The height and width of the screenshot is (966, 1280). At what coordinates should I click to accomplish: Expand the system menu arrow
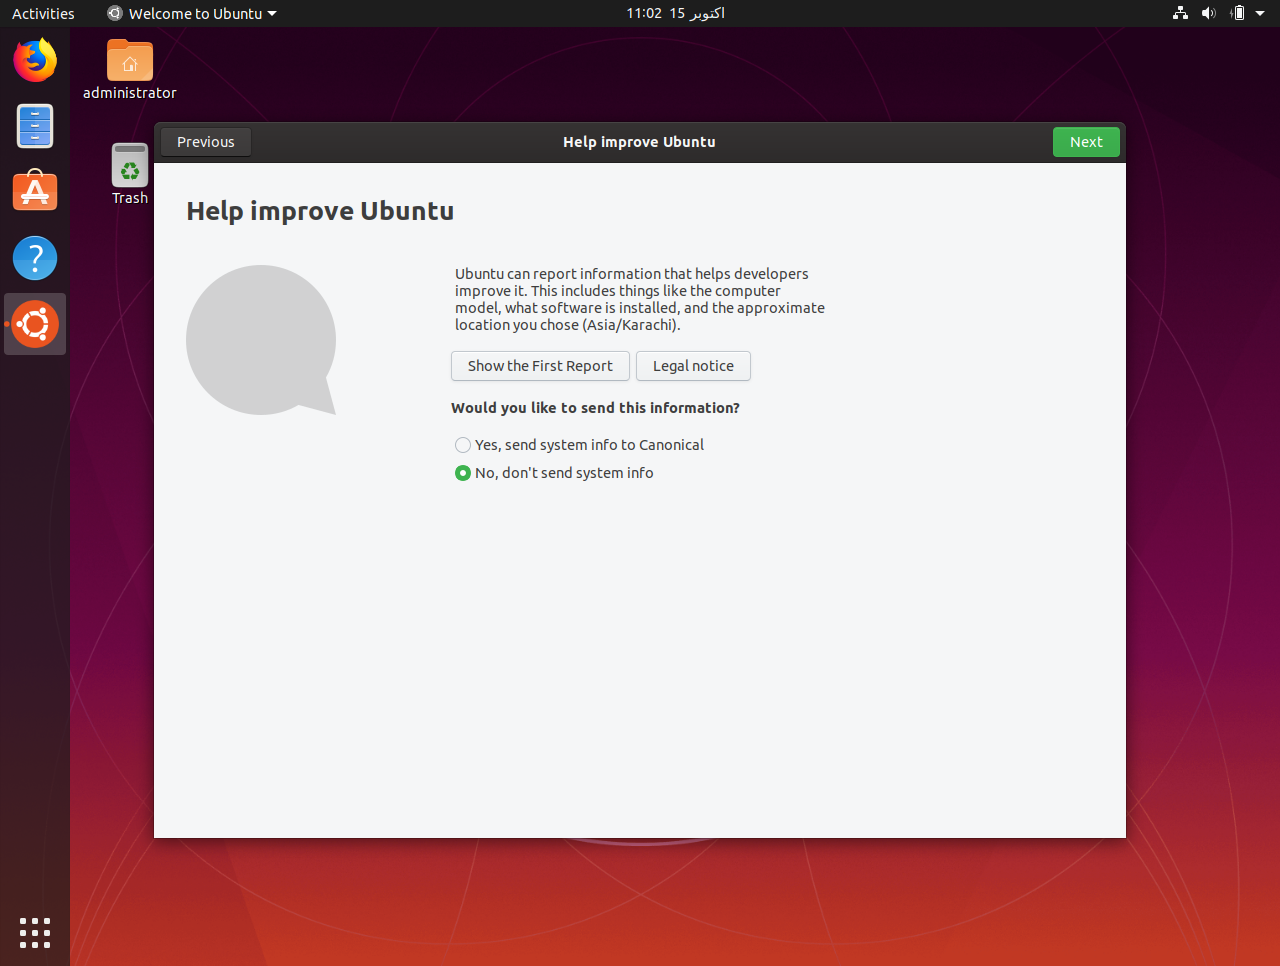point(1261,13)
